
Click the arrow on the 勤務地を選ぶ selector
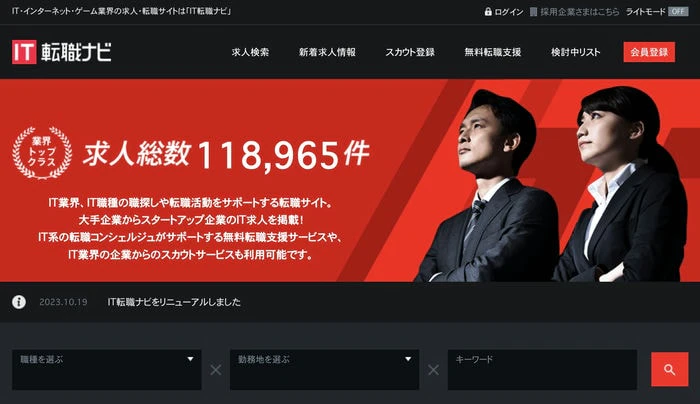(x=408, y=359)
